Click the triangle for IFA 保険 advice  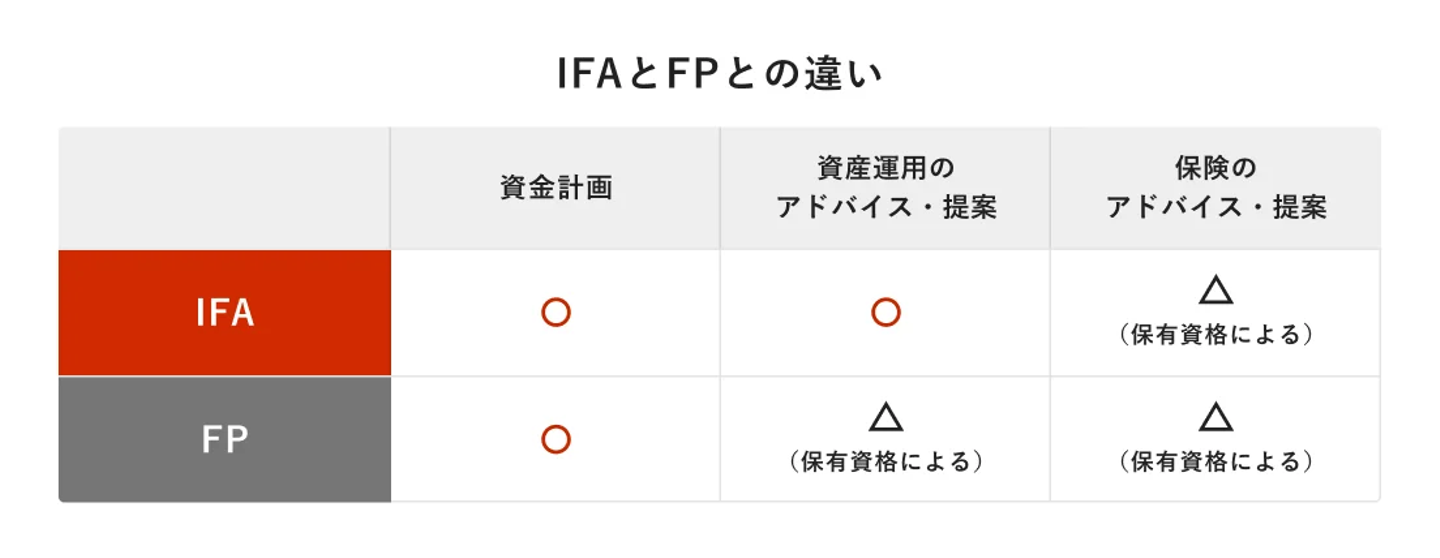point(1215,291)
